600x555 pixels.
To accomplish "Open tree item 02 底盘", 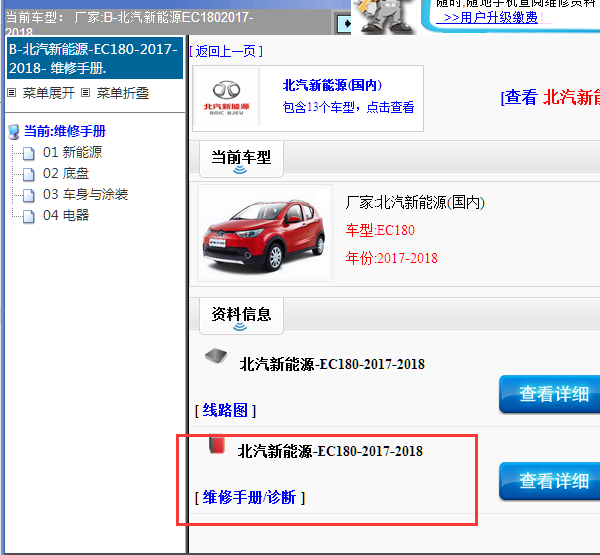I will click(x=66, y=173).
